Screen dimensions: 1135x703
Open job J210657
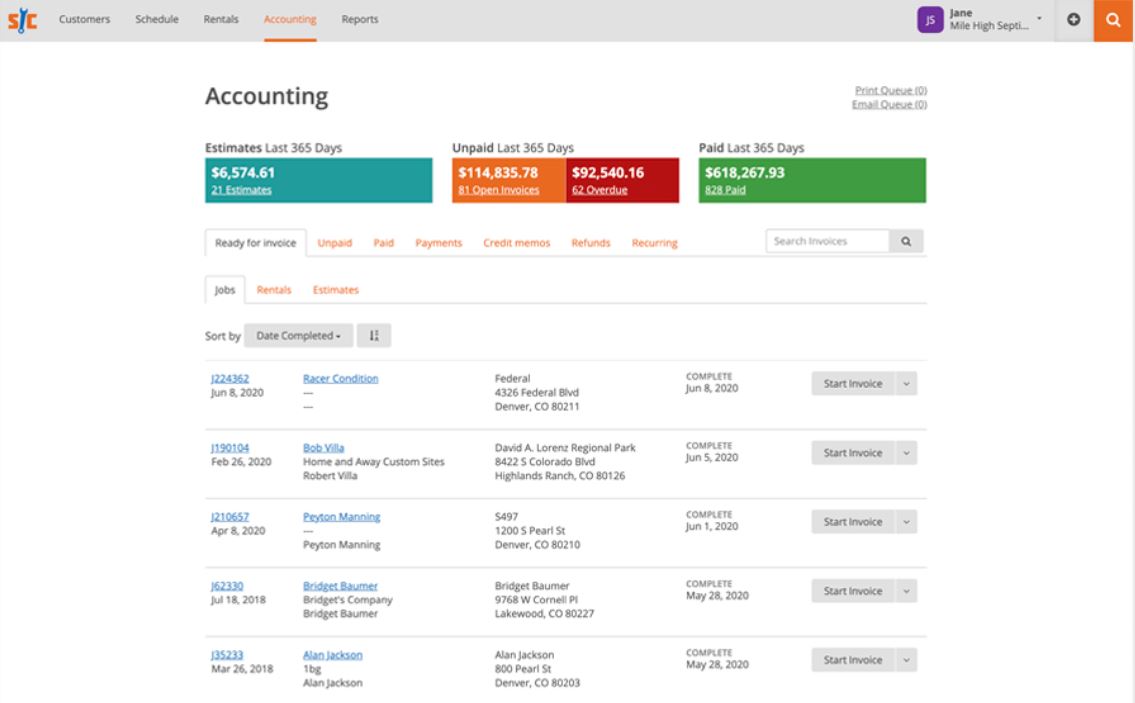[229, 517]
